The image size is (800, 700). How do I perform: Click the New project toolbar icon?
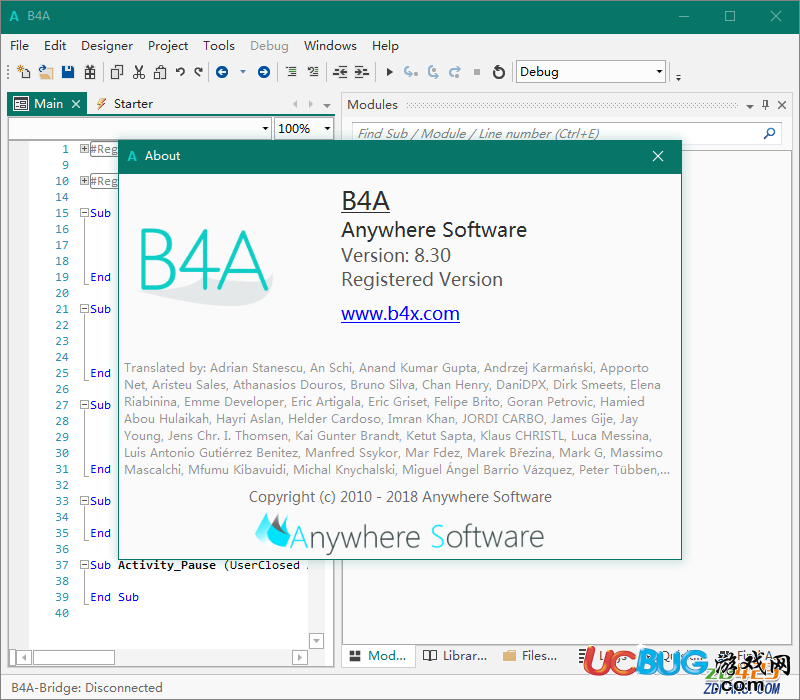point(23,72)
